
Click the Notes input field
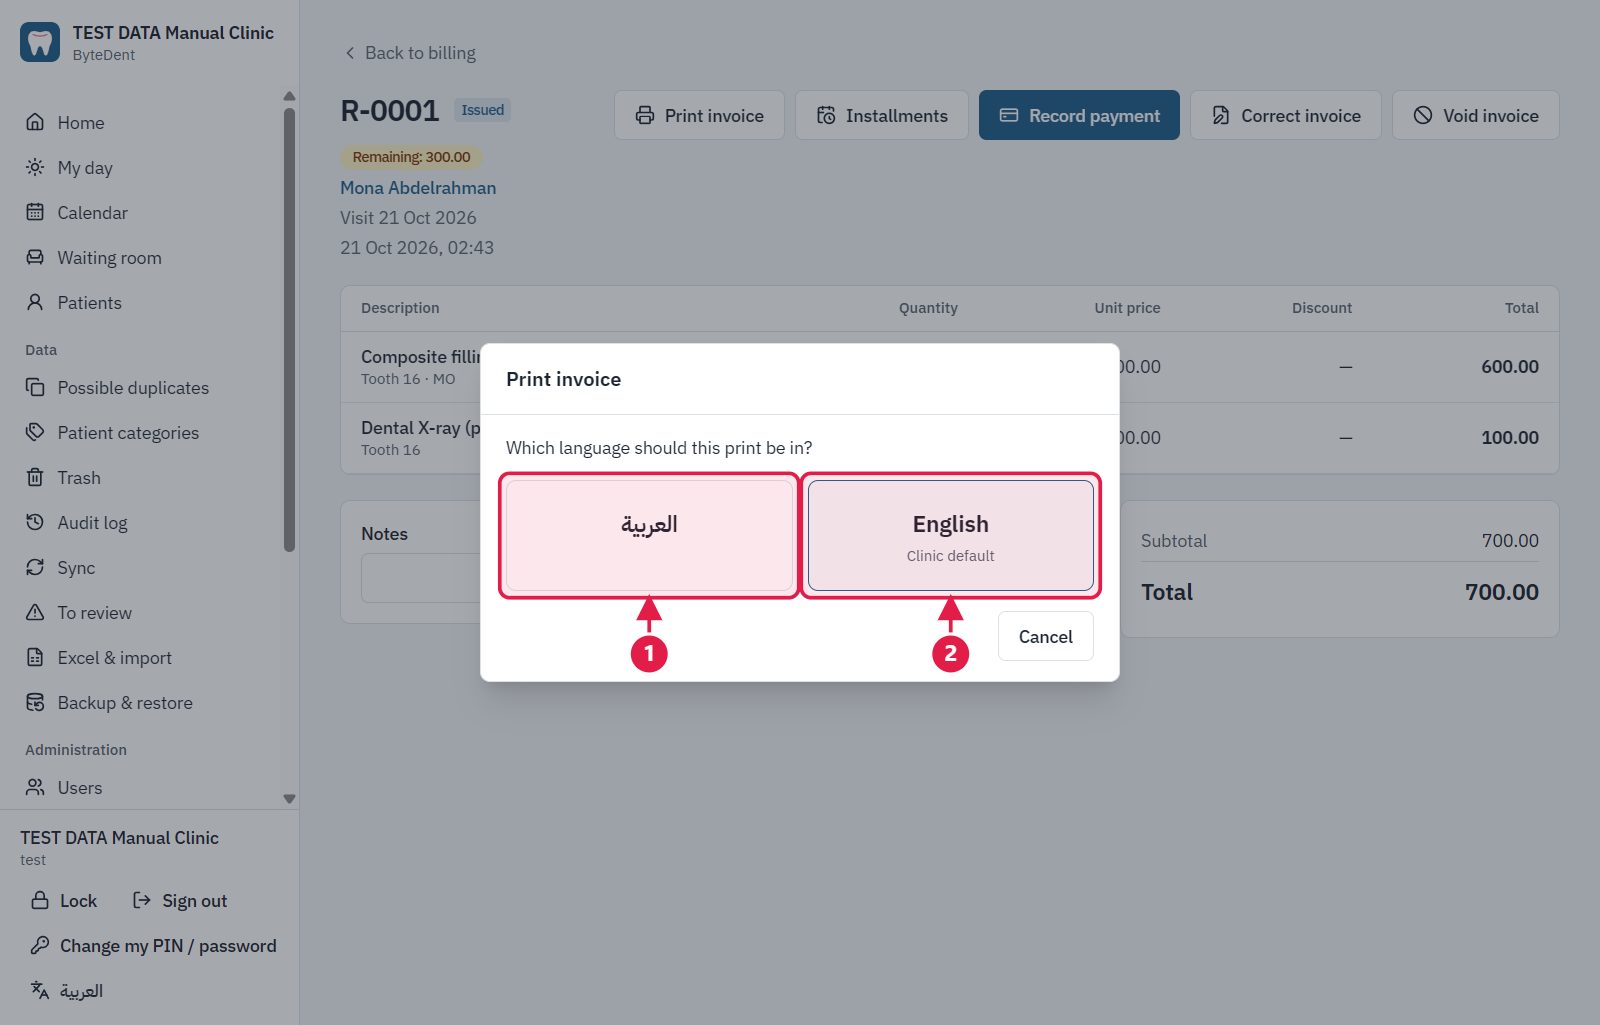pyautogui.click(x=421, y=578)
